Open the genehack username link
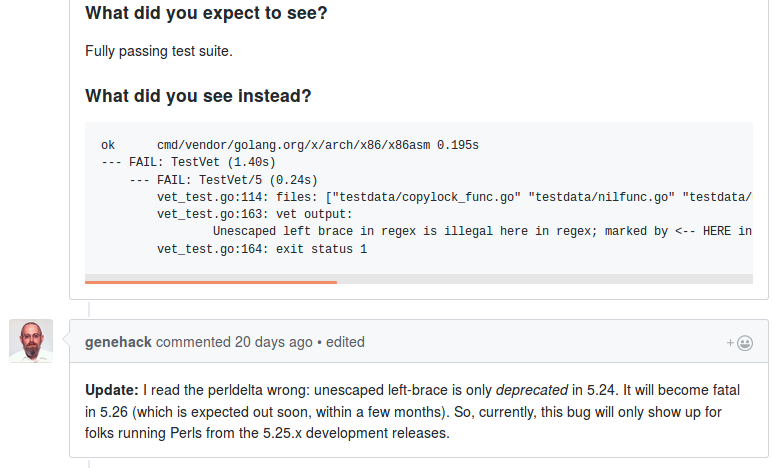 [118, 342]
